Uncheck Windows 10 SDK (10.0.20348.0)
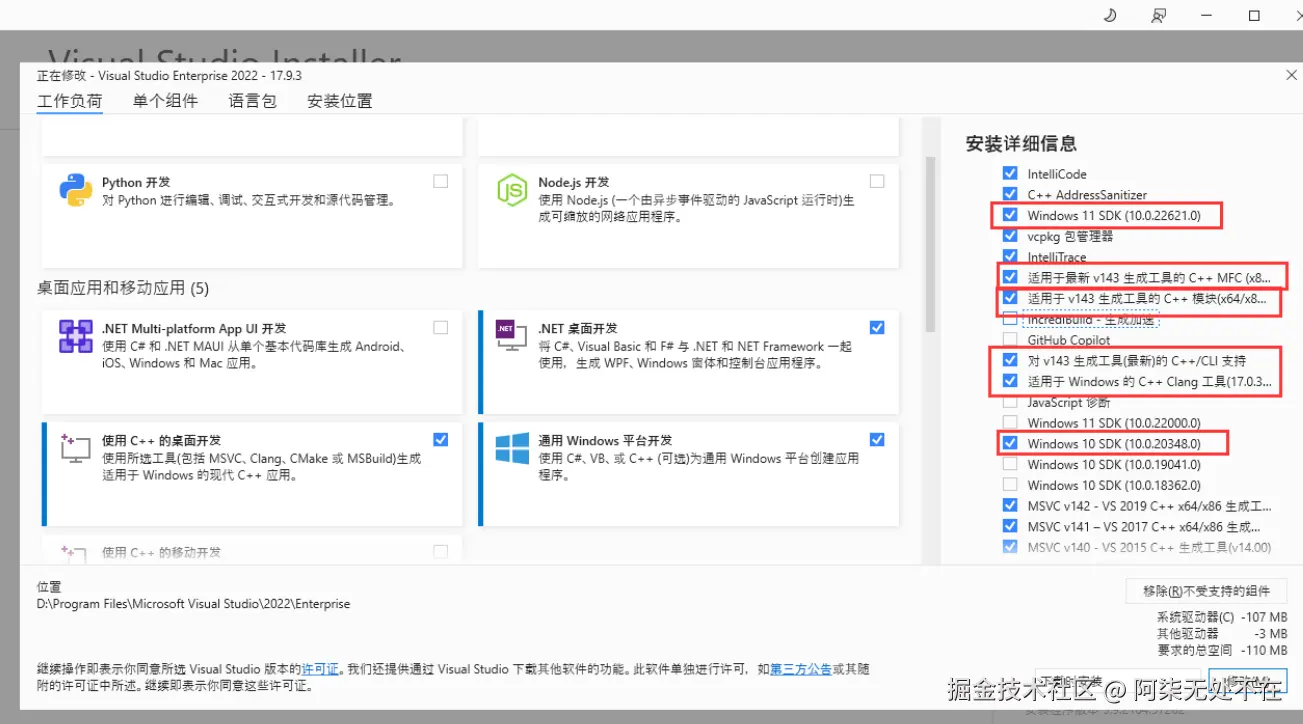The height and width of the screenshot is (724, 1303). (x=1010, y=443)
